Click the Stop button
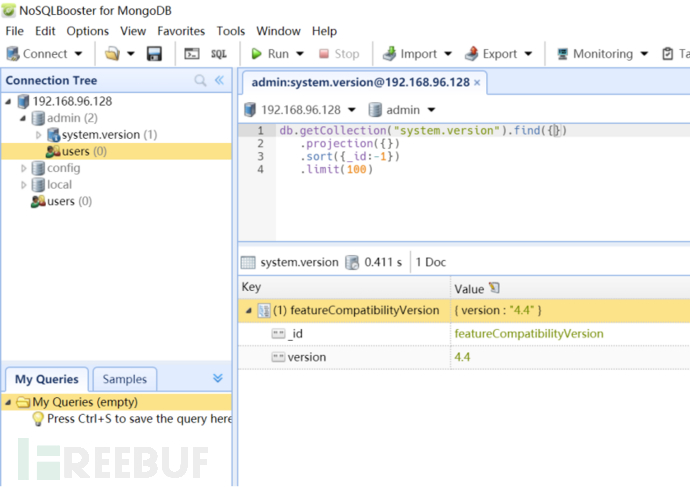The image size is (690, 487). coord(339,54)
